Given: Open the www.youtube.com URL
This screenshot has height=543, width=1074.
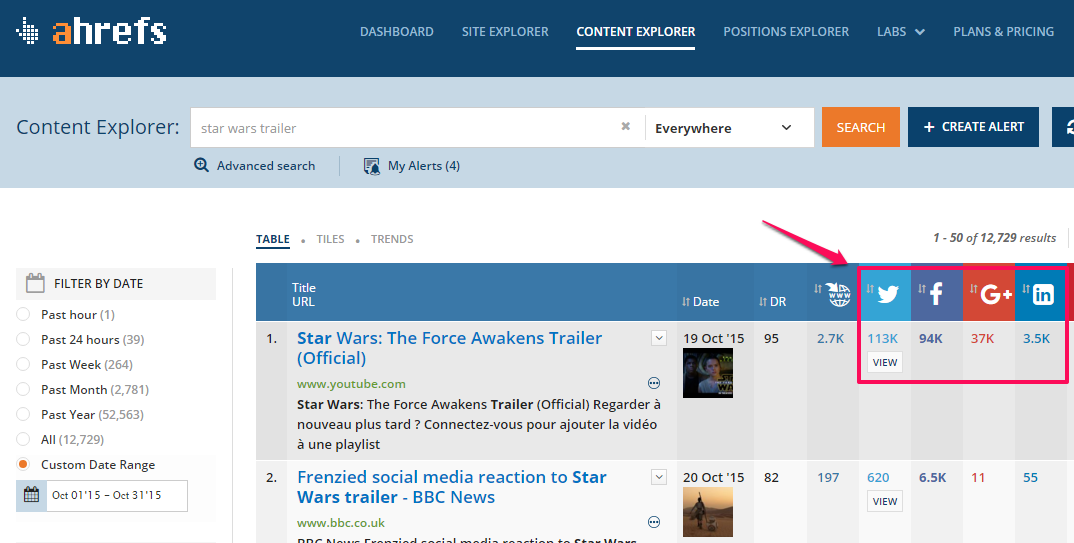Looking at the screenshot, I should click(351, 384).
